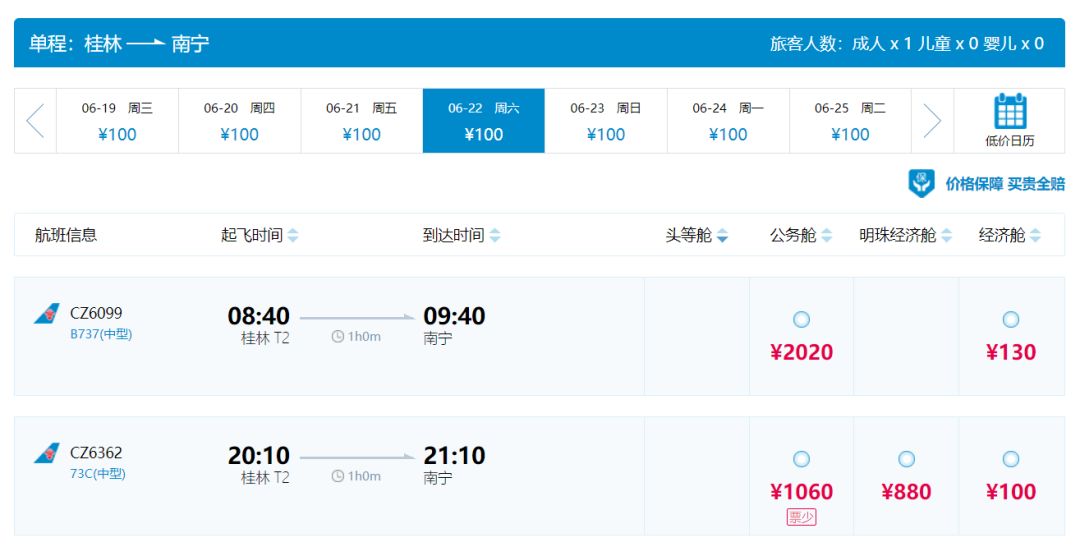The height and width of the screenshot is (556, 1080).
Task: Click the 低价日历 label
Action: [x=1010, y=141]
